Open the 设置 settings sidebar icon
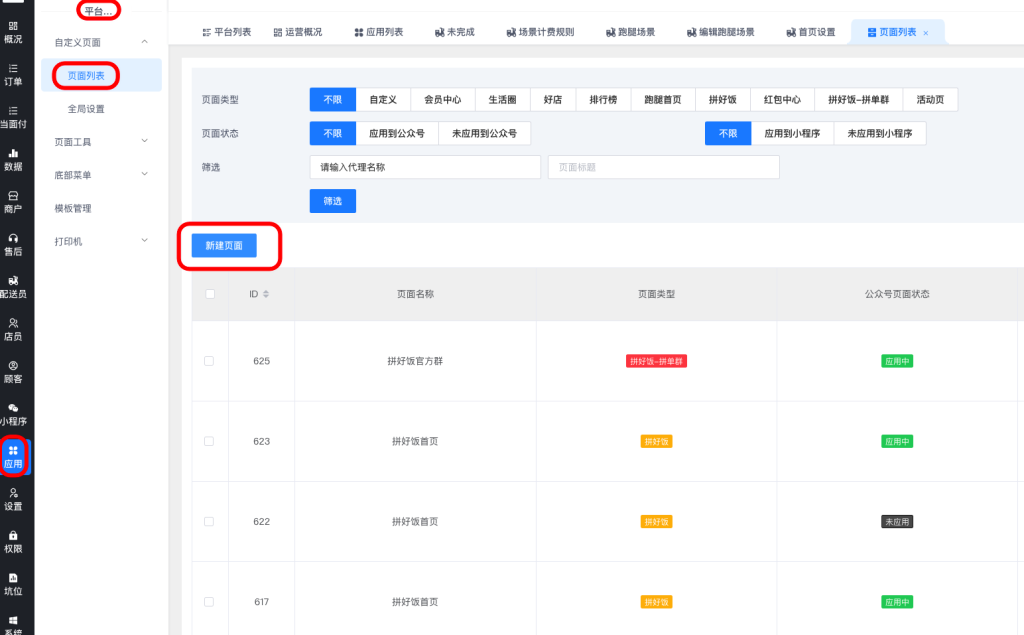The height and width of the screenshot is (635, 1024). click(x=13, y=499)
